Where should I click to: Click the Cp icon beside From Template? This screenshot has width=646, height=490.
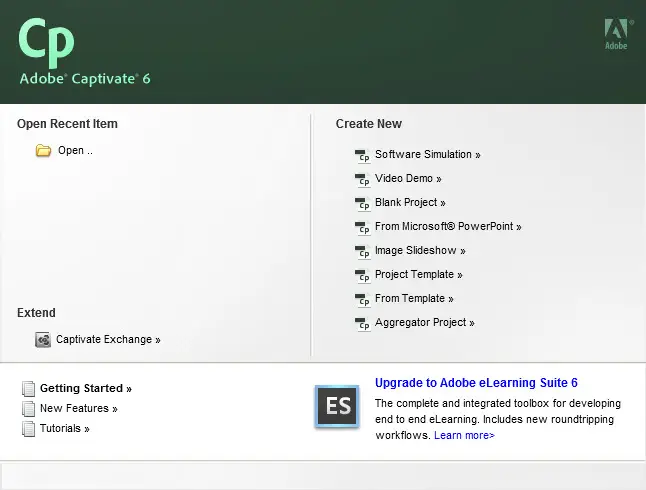click(363, 300)
